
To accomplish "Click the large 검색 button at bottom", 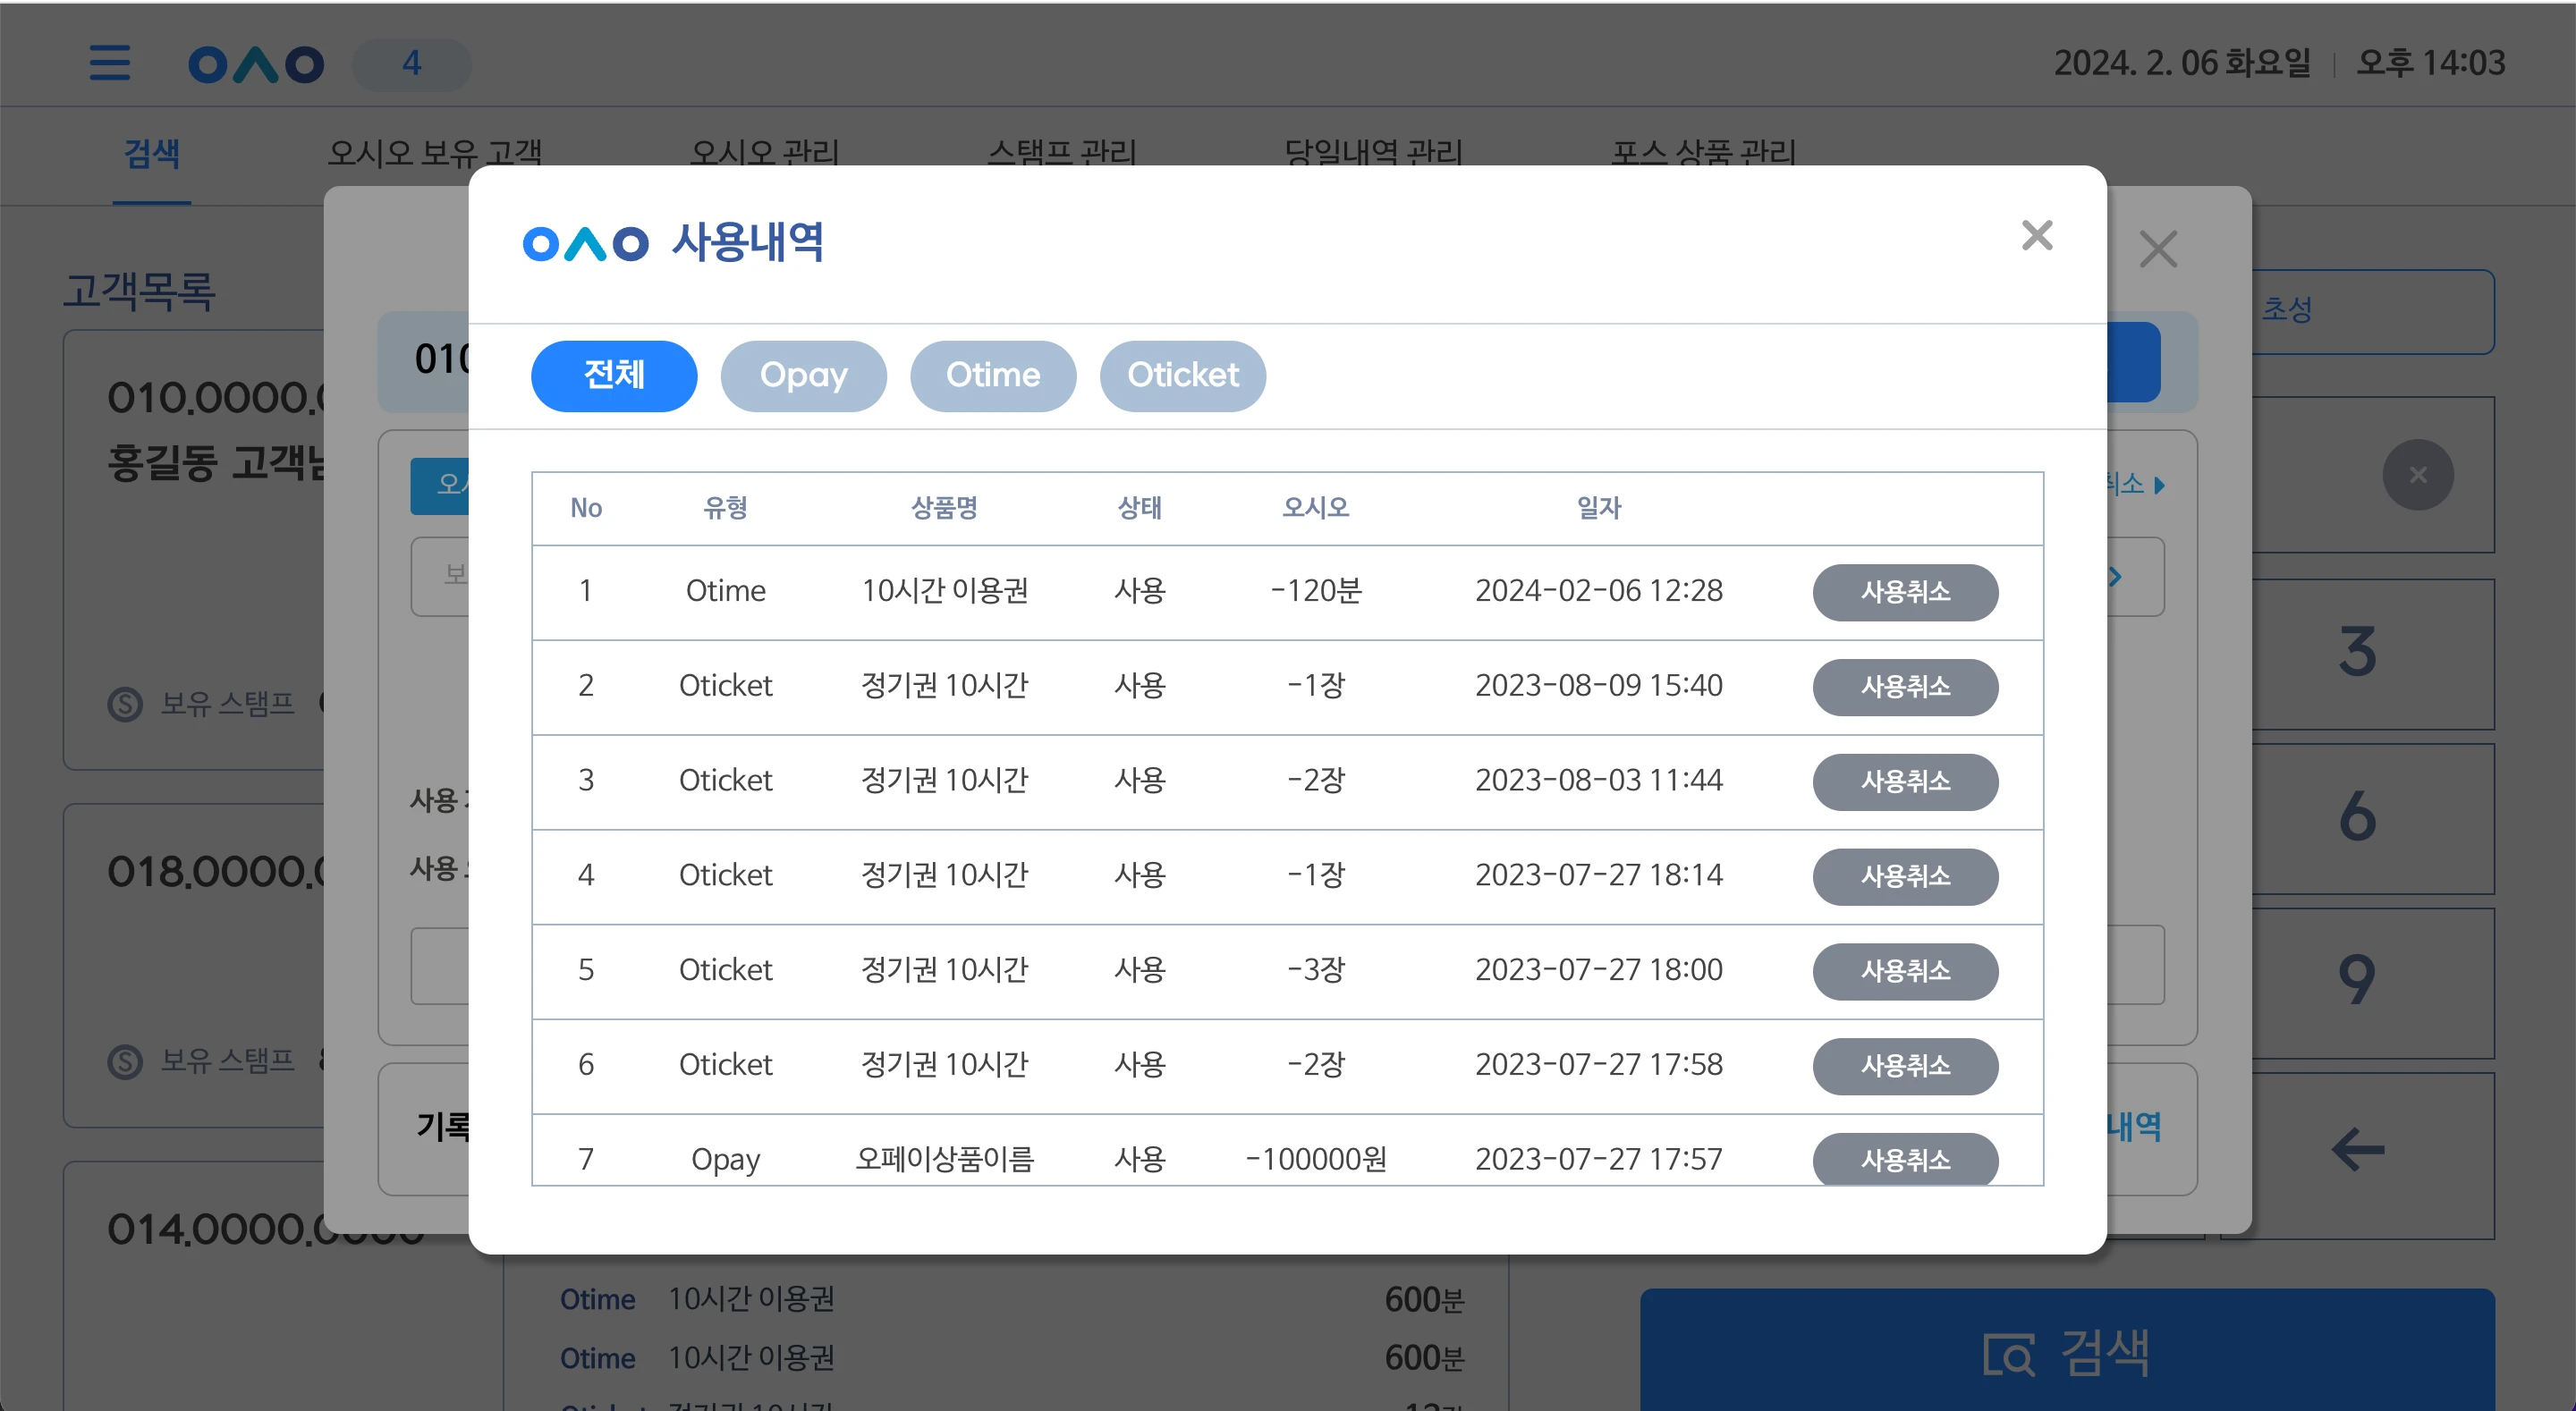I will (2067, 1350).
